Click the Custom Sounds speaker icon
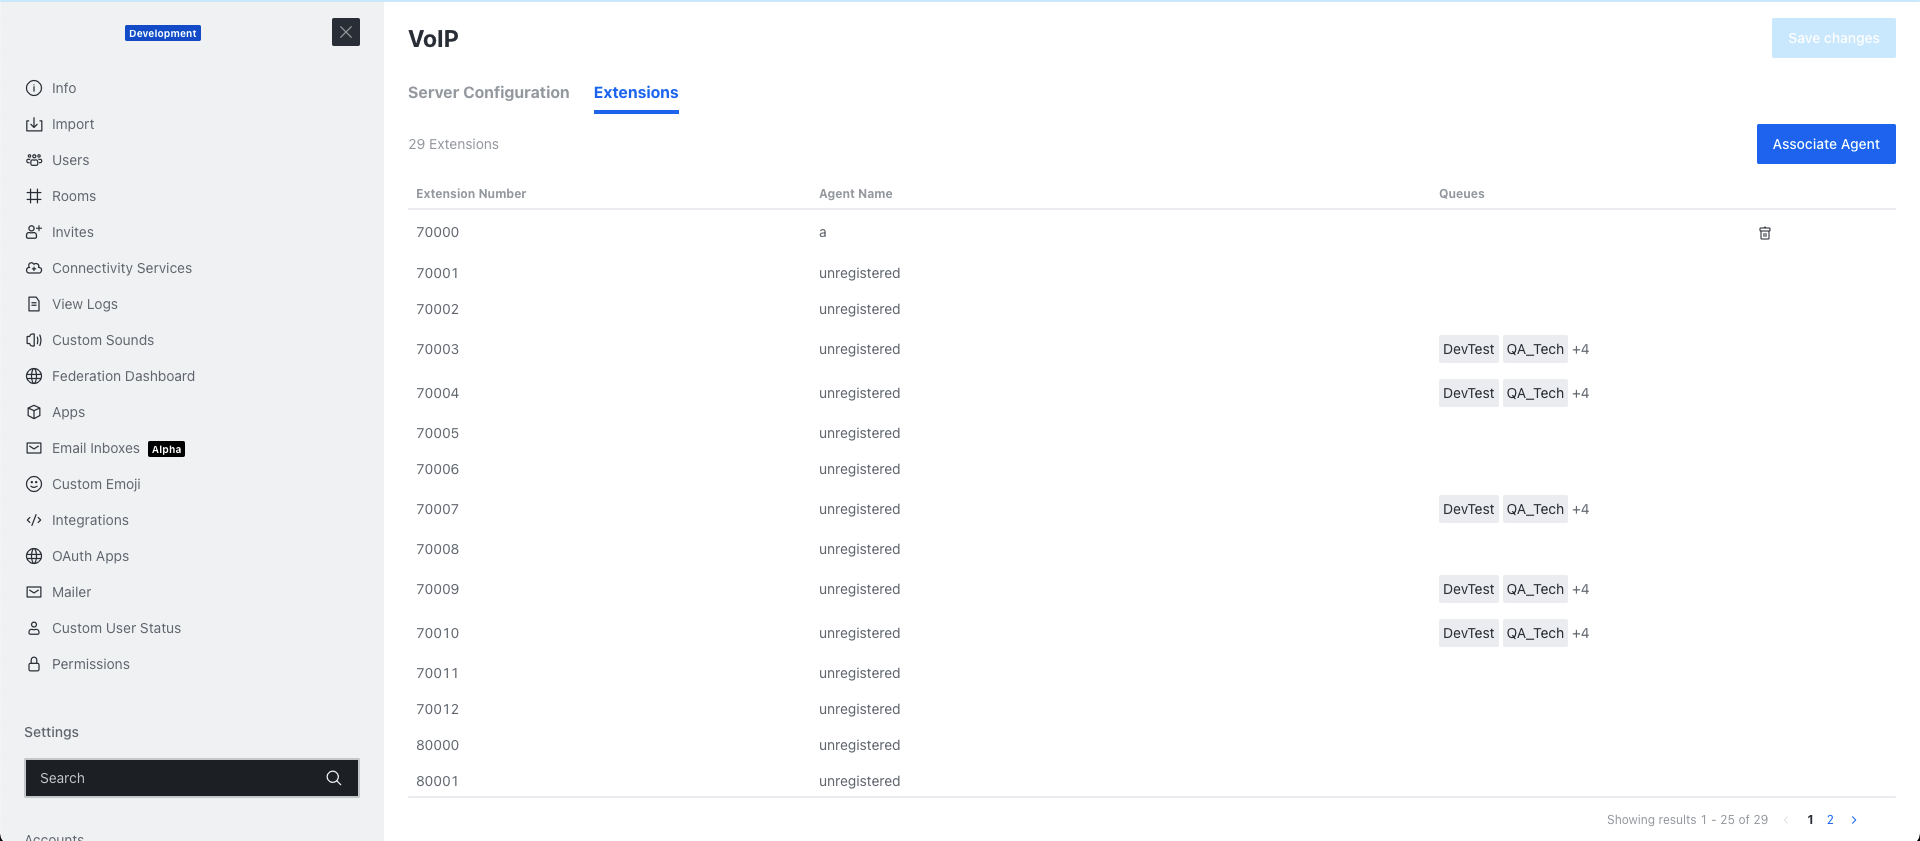This screenshot has width=1920, height=841. pyautogui.click(x=34, y=340)
